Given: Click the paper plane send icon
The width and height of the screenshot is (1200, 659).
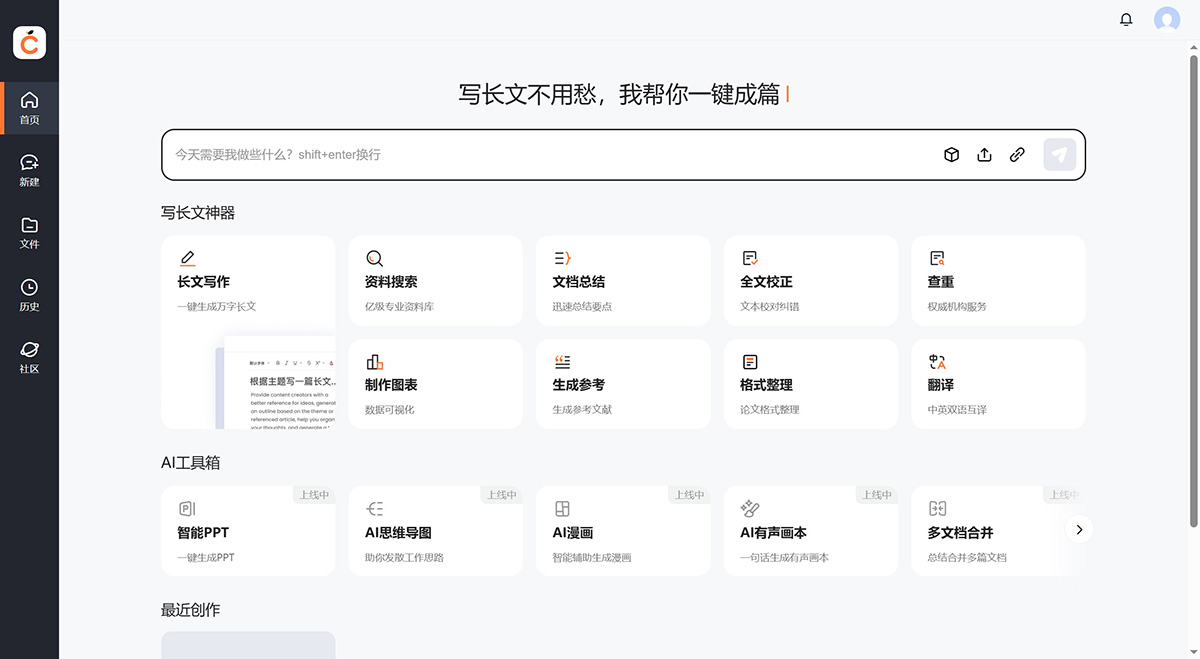Looking at the screenshot, I should point(1059,154).
